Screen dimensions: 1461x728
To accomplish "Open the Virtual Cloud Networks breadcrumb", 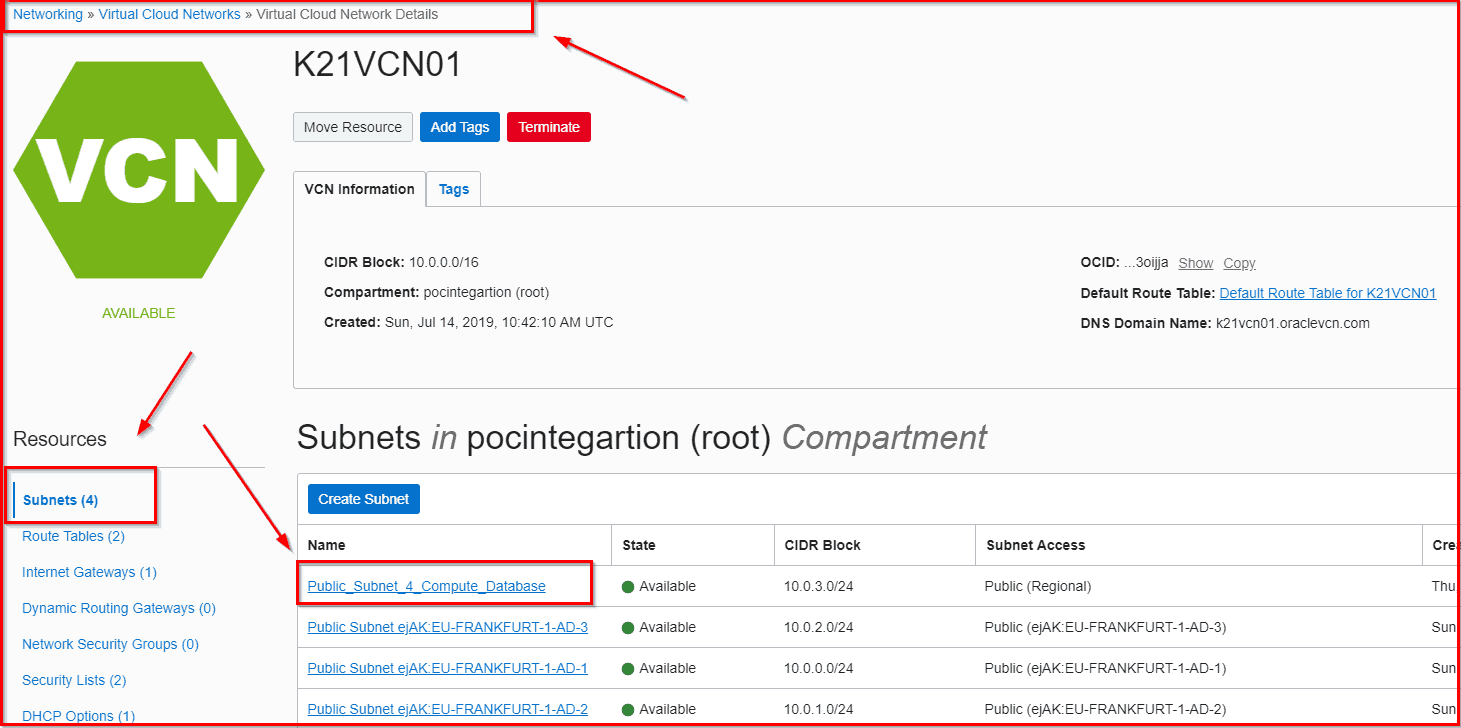I will pos(169,13).
